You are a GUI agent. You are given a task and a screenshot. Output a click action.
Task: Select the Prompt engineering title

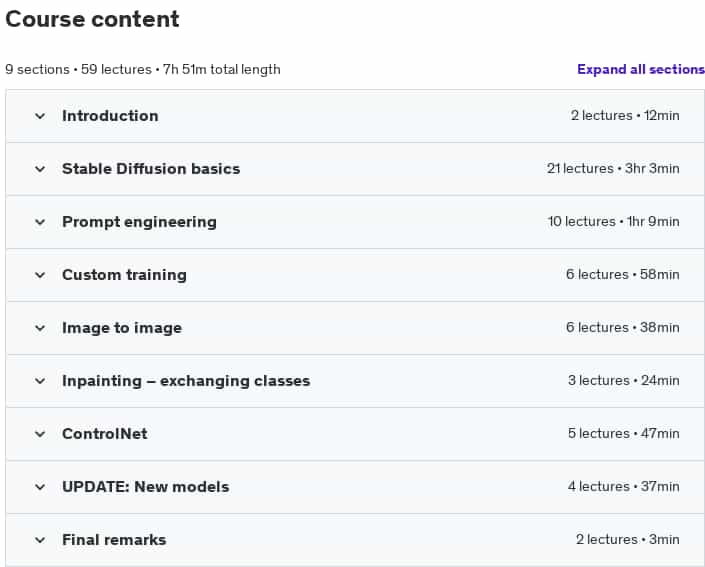point(139,222)
